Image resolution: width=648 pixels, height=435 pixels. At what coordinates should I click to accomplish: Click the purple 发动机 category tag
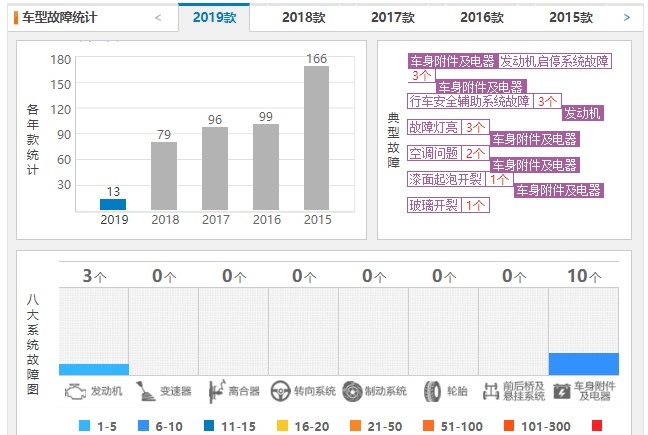click(x=583, y=113)
